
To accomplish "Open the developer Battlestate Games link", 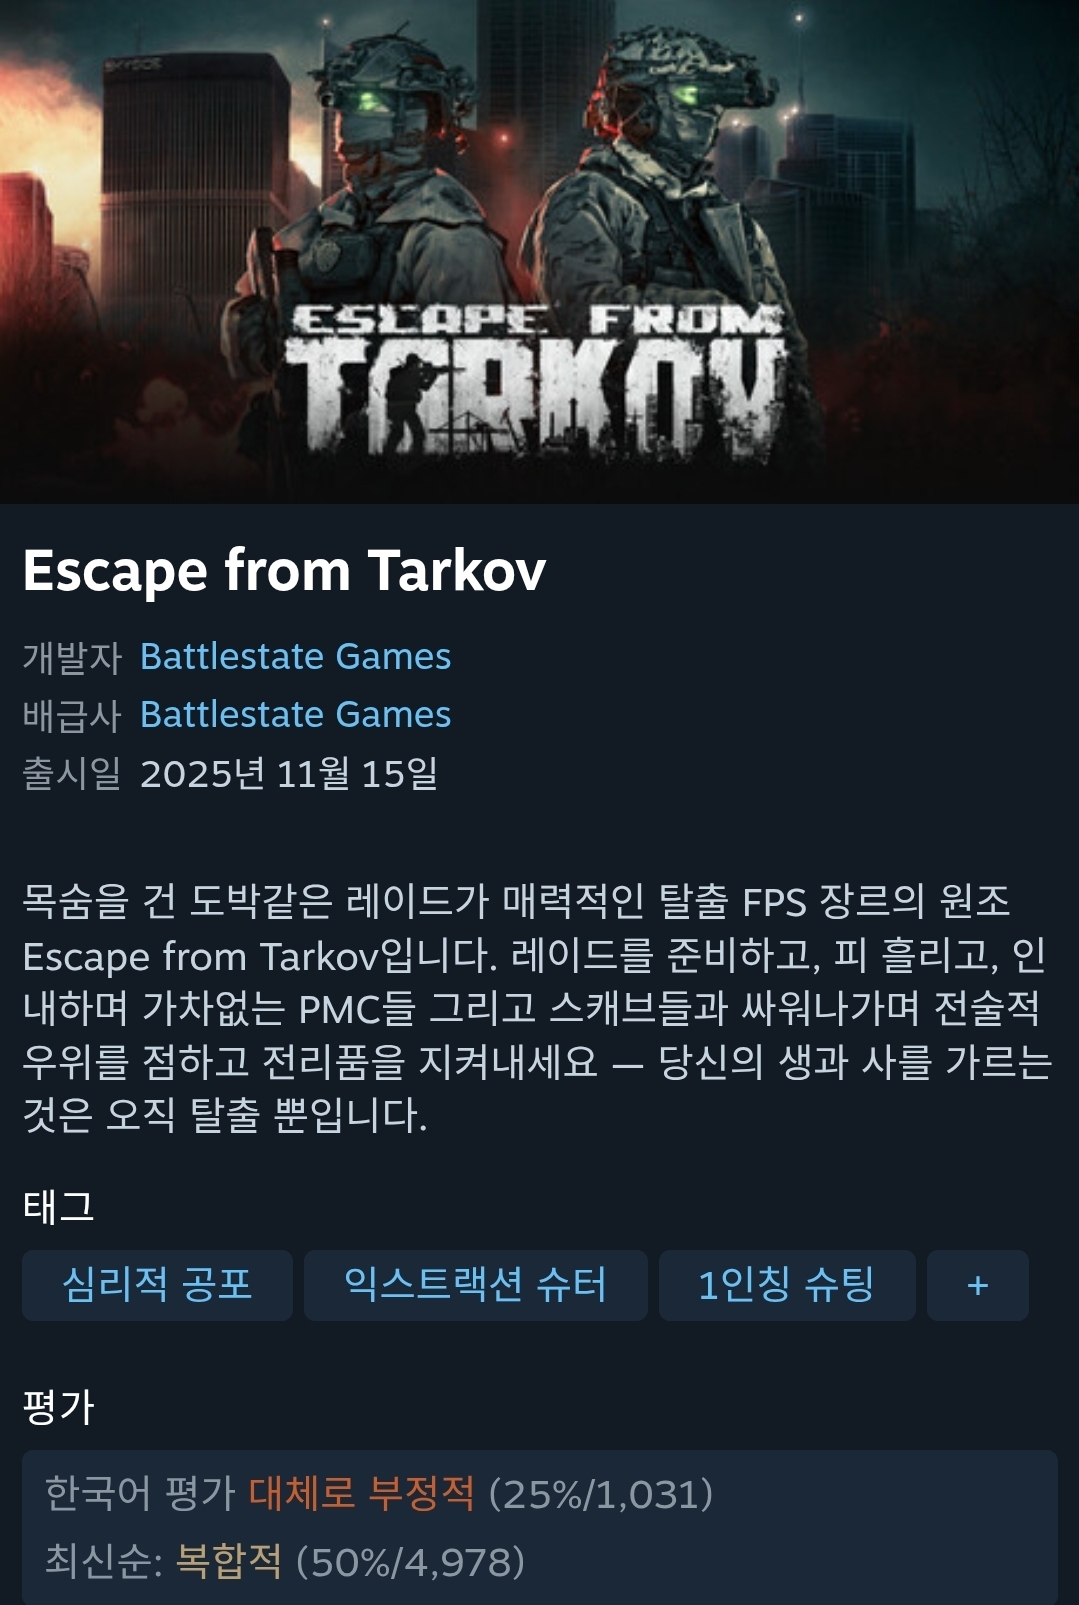I will coord(295,656).
